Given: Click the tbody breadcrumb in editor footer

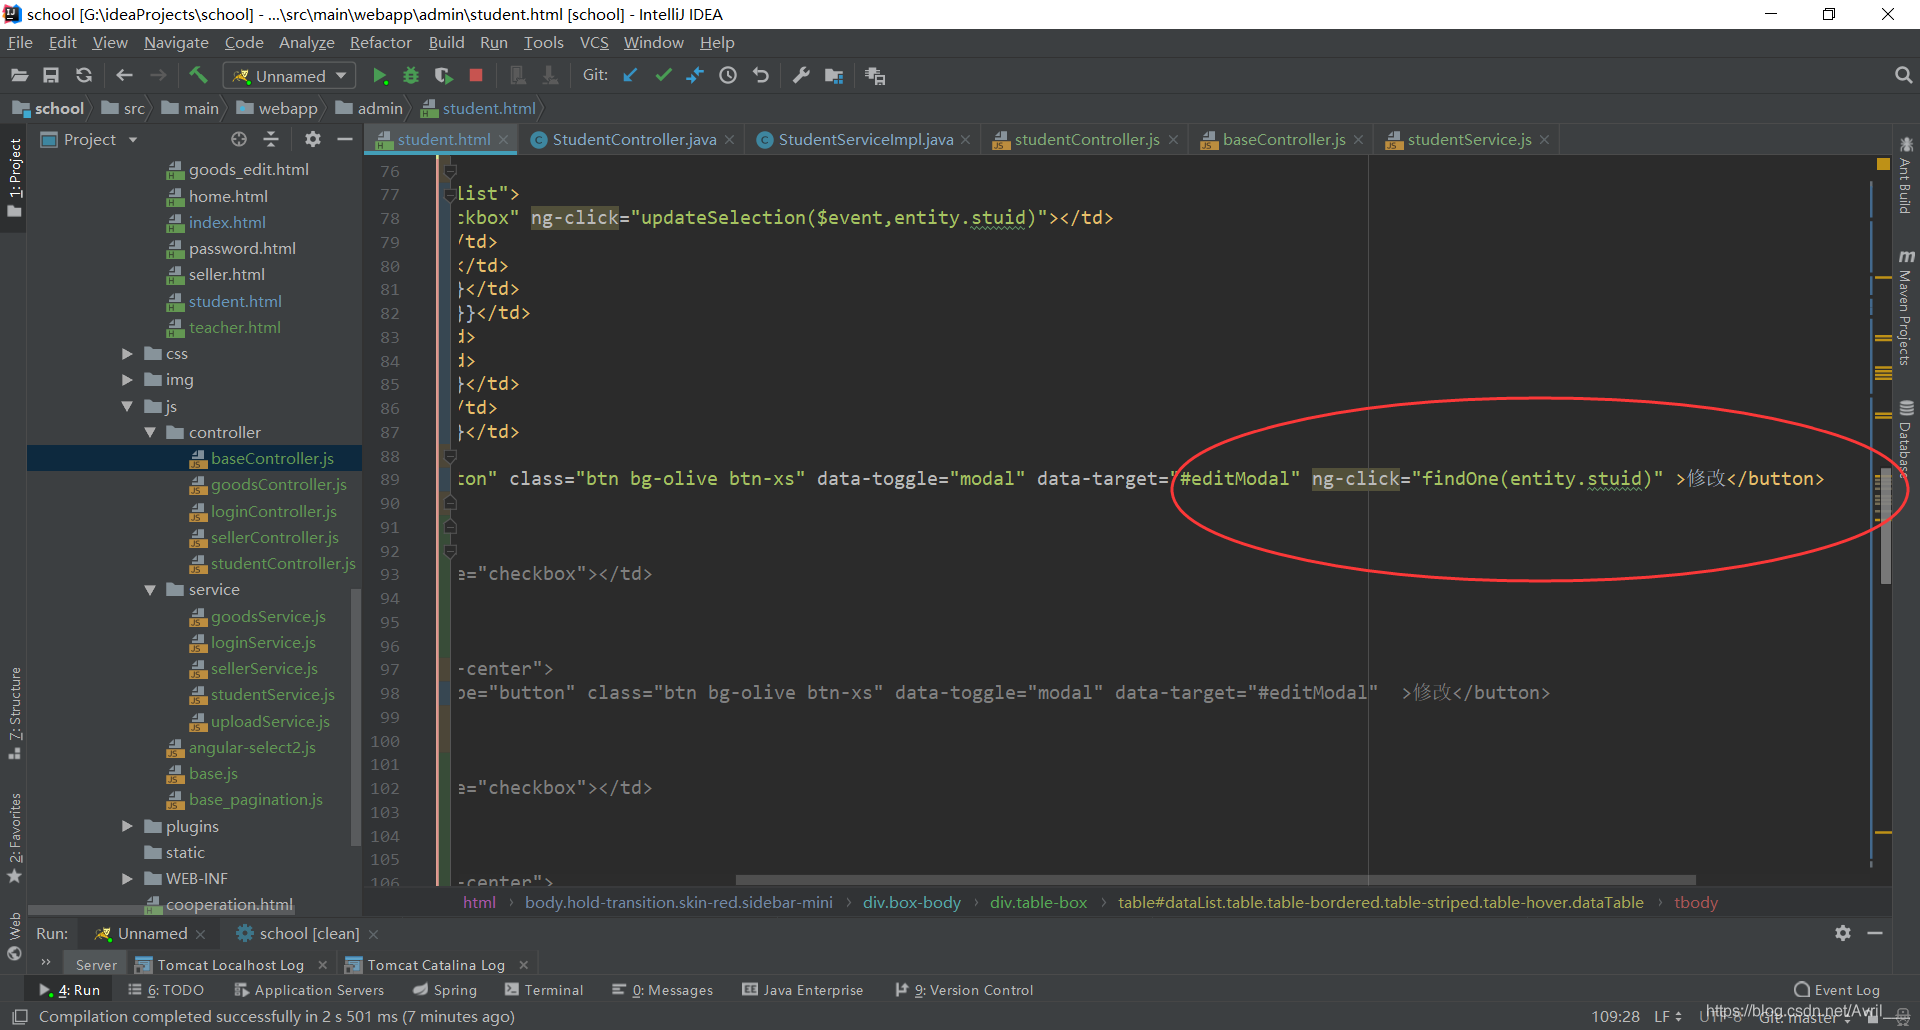Looking at the screenshot, I should [x=1696, y=902].
